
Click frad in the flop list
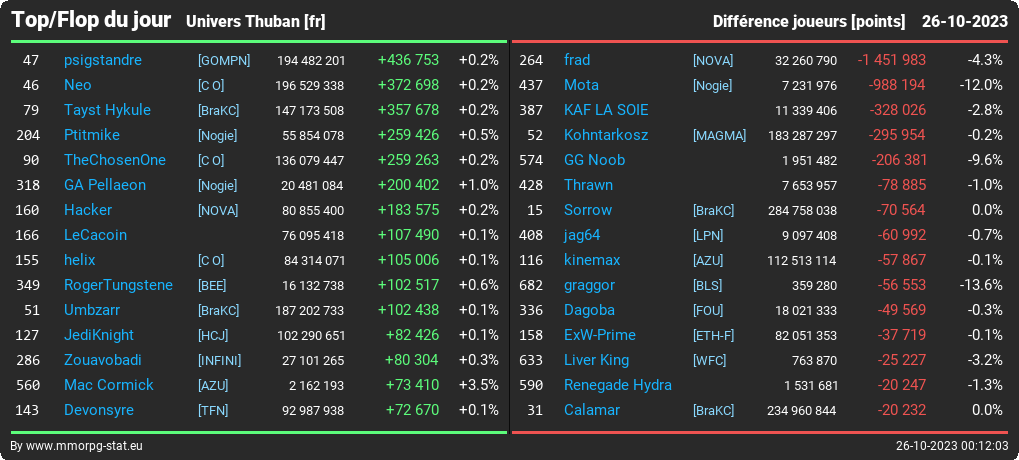click(577, 60)
